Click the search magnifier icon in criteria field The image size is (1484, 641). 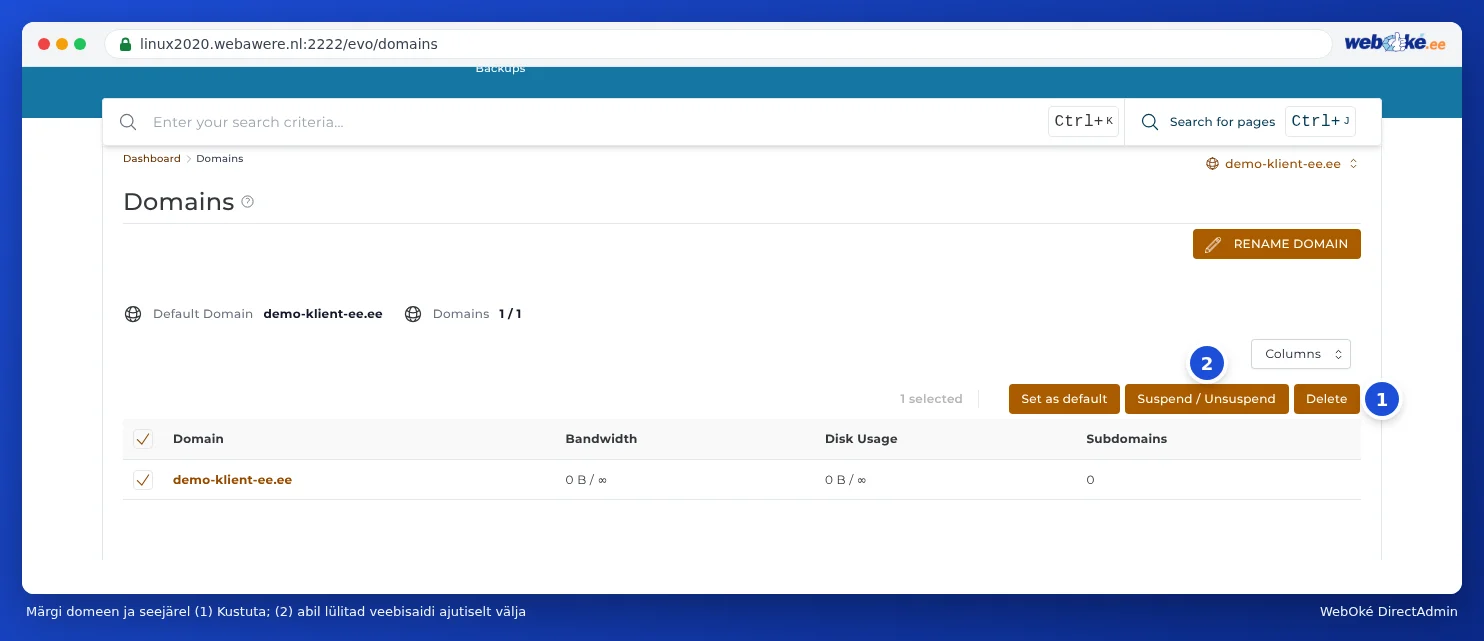point(128,122)
